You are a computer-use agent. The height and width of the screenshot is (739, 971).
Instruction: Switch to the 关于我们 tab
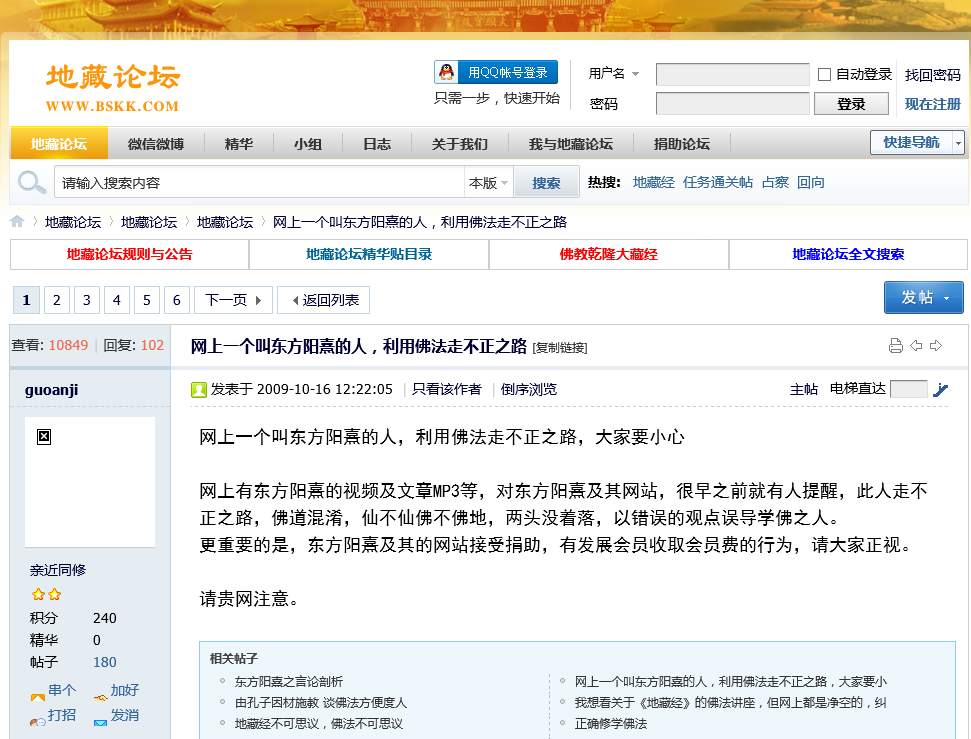459,144
